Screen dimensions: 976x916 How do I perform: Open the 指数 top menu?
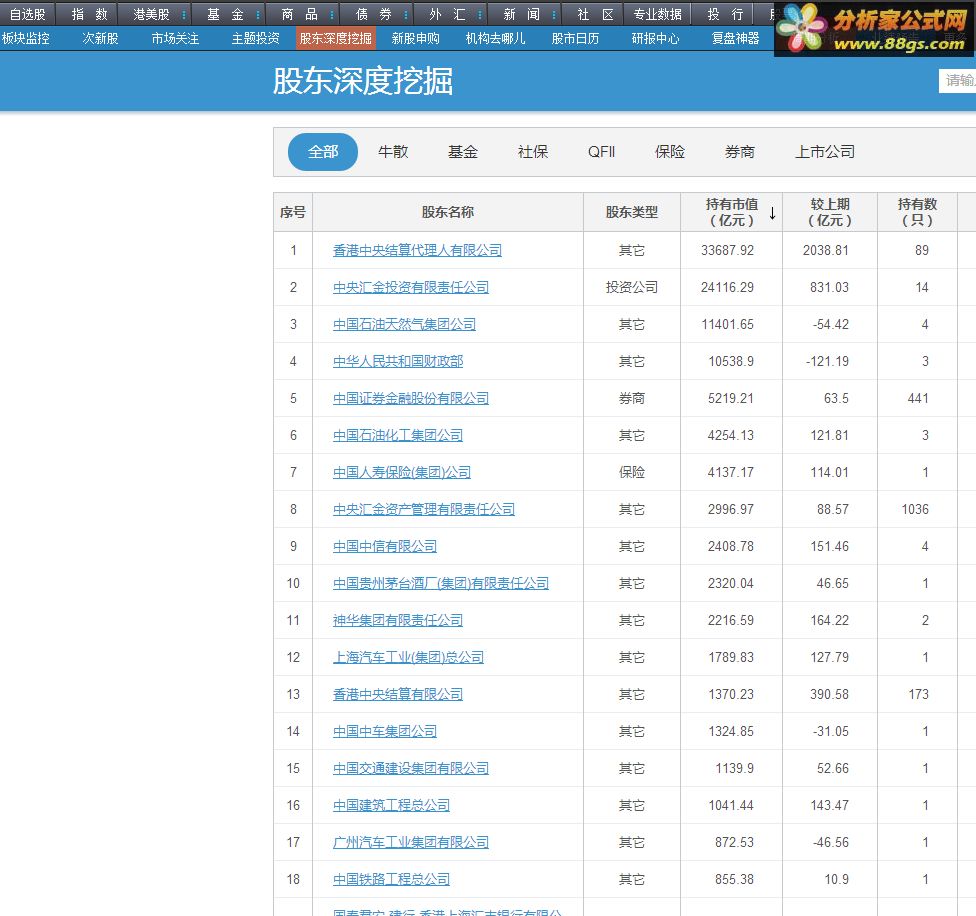tap(90, 14)
